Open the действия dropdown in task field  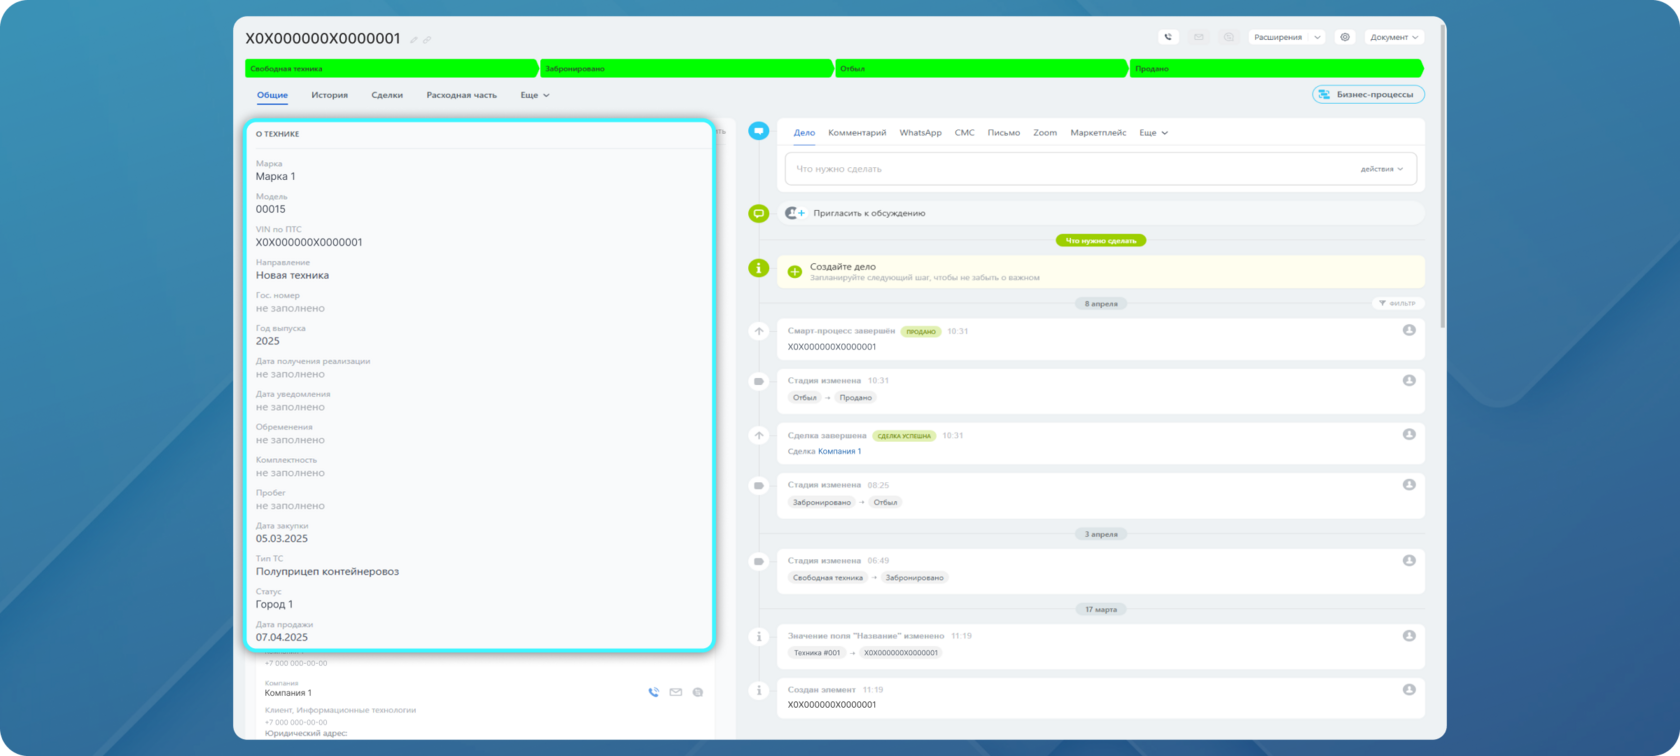(1382, 169)
